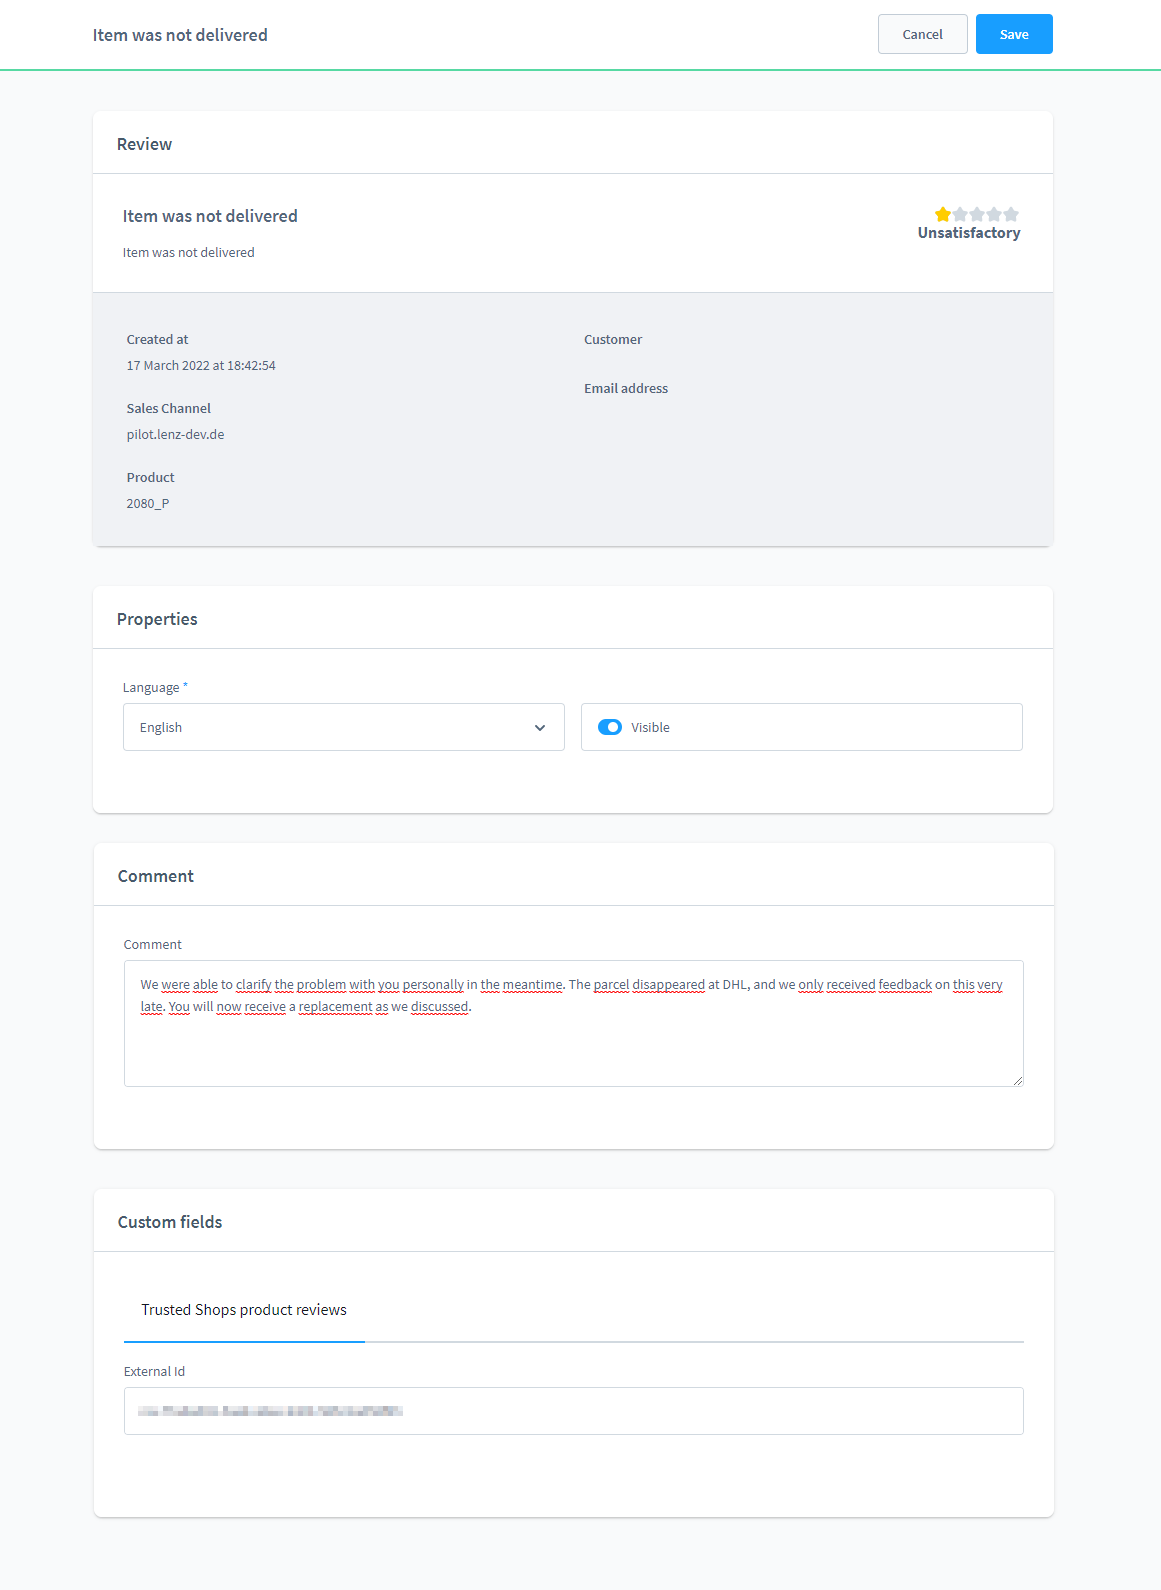Click the fourth grey rating star
The width and height of the screenshot is (1161, 1590).
994,214
